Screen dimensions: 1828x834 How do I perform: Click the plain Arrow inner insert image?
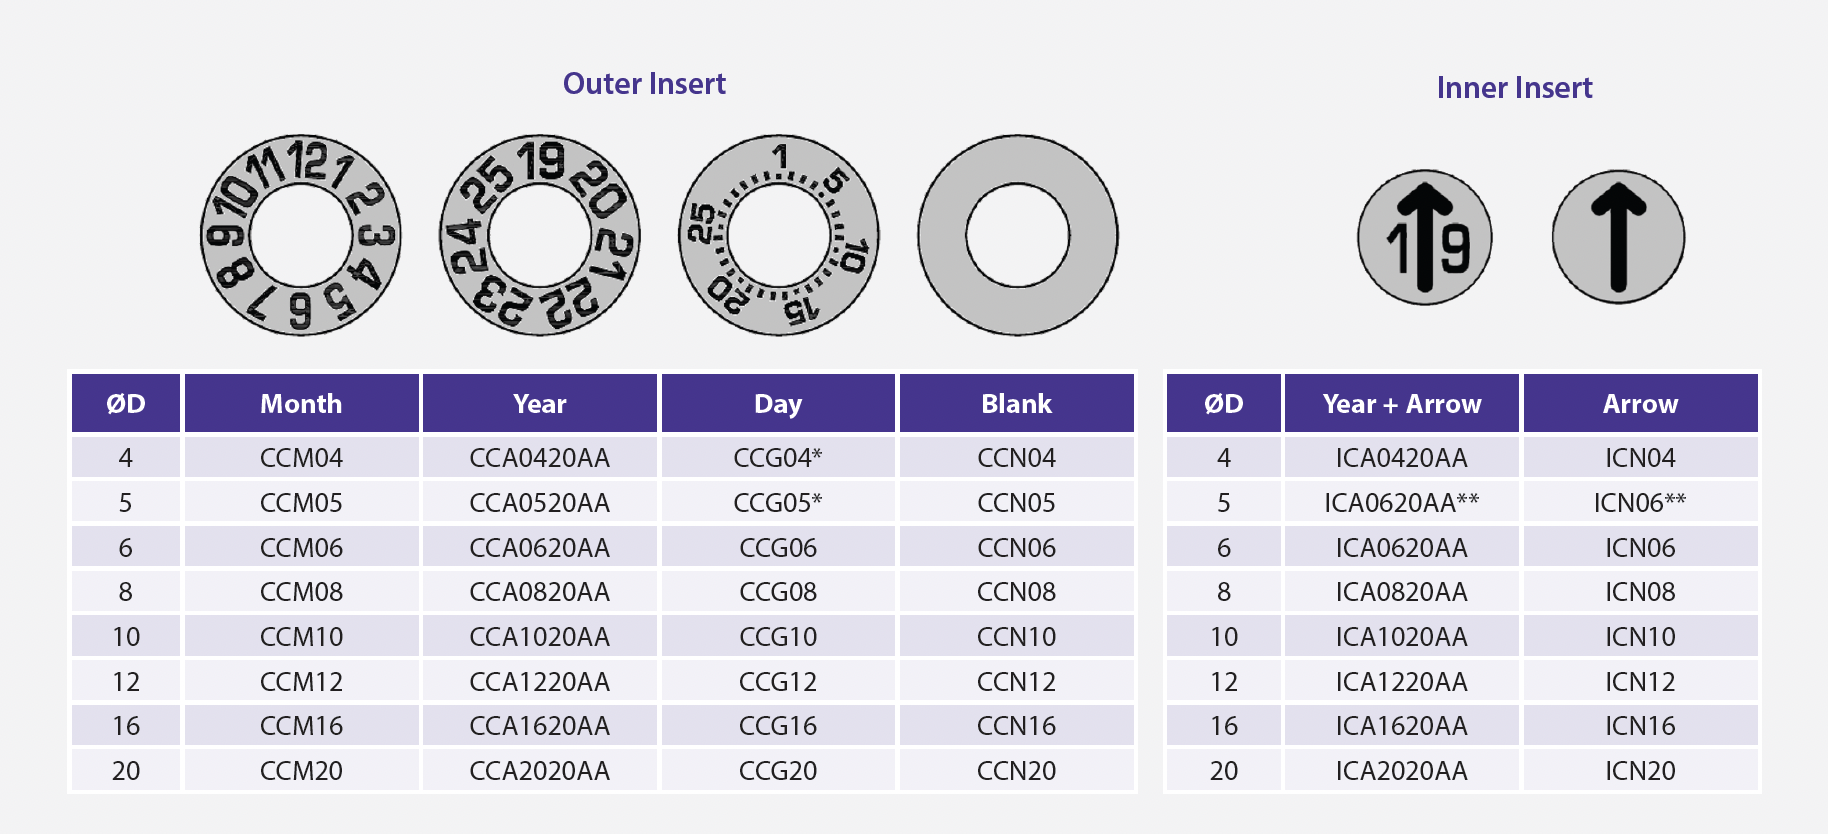pos(1619,237)
